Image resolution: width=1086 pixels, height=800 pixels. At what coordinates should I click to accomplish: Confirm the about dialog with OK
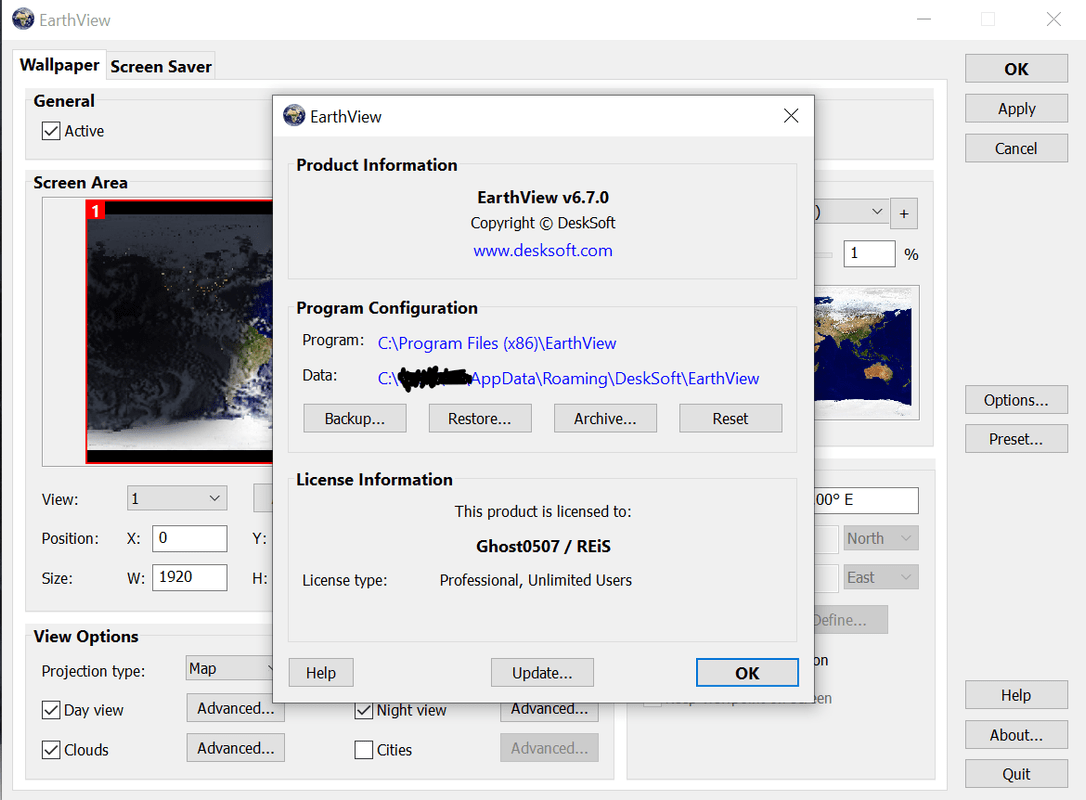(x=747, y=673)
